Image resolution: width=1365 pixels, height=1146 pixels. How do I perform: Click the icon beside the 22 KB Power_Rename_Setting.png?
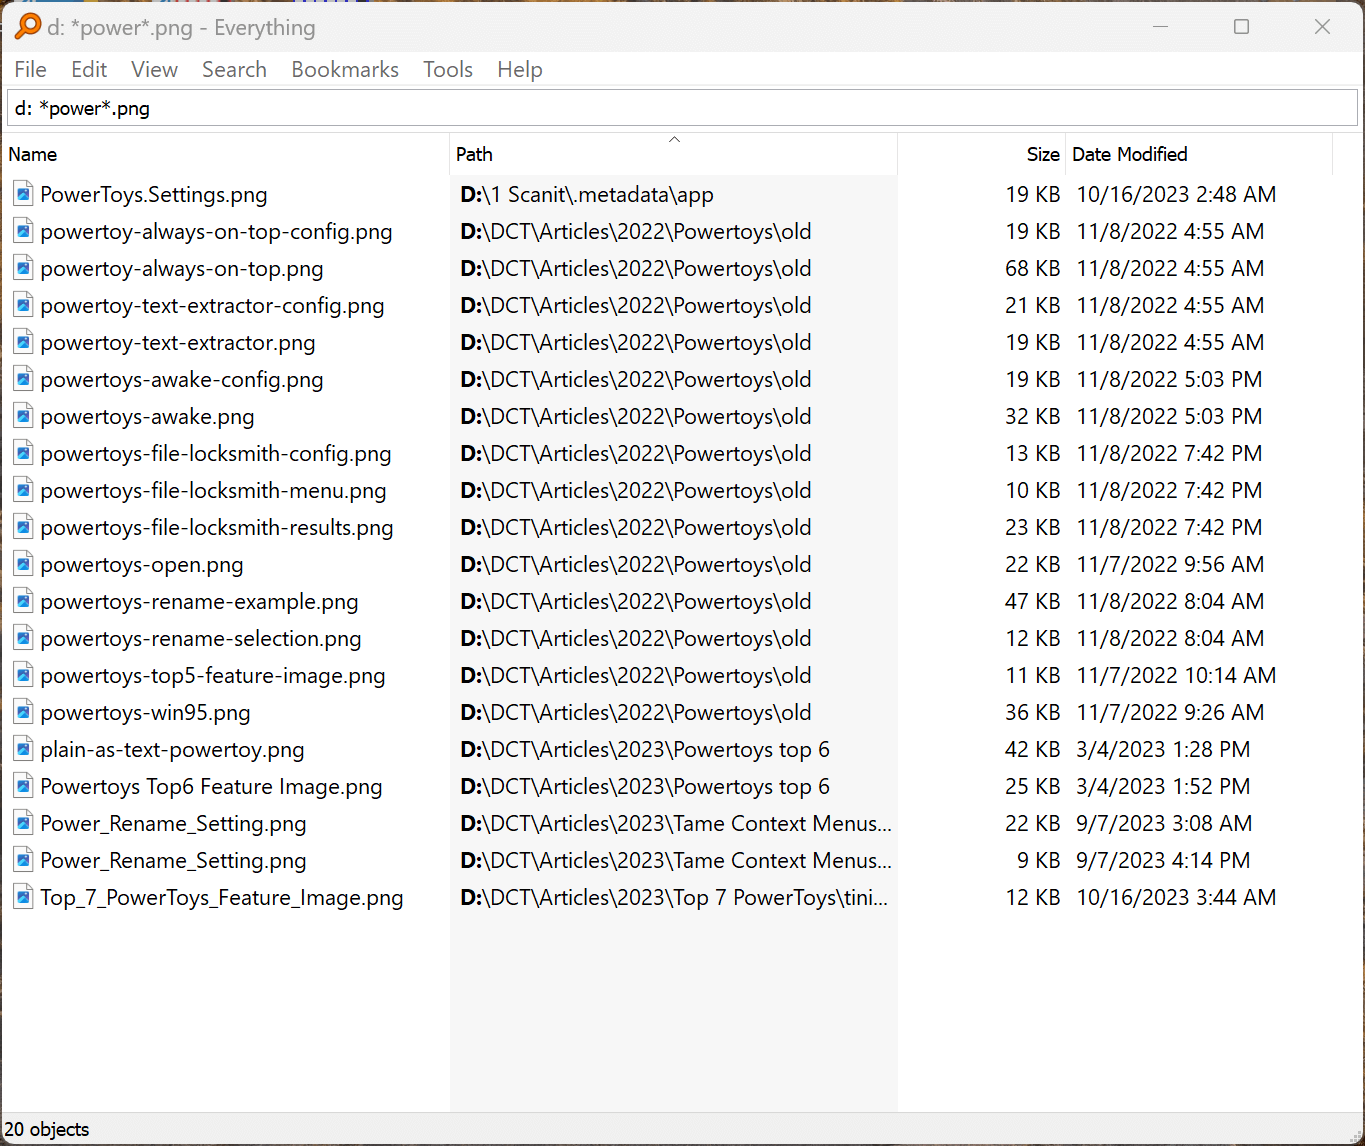pos(23,823)
